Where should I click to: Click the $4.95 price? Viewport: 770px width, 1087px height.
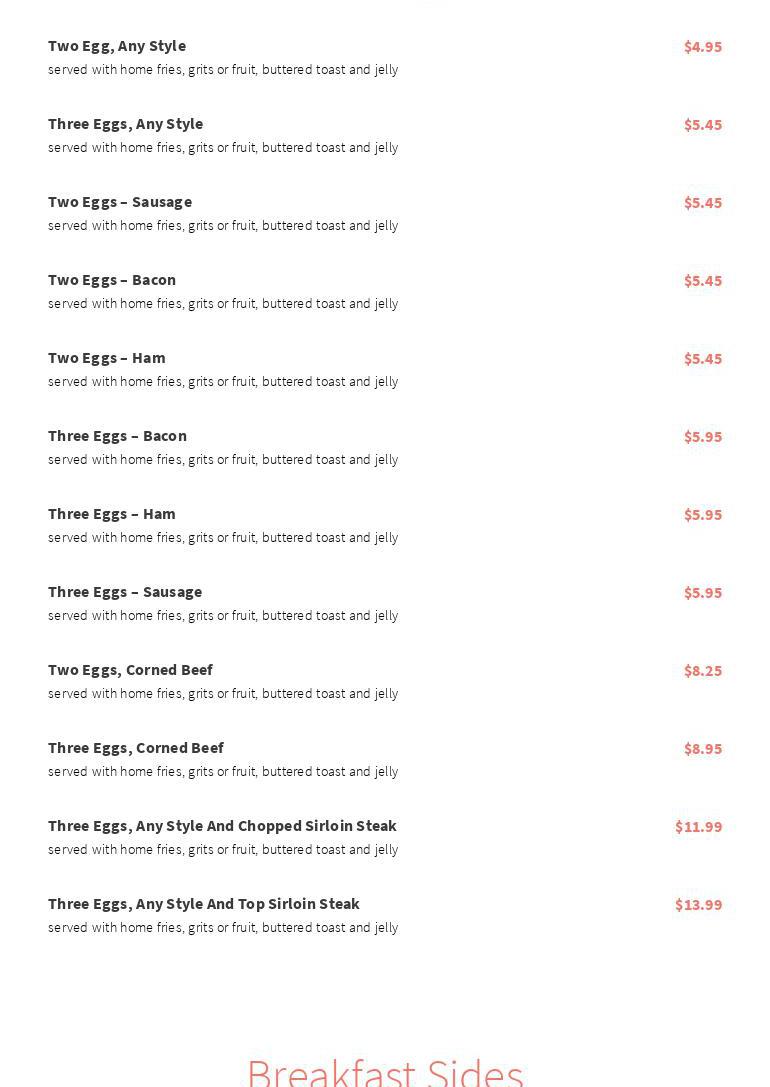pos(702,47)
